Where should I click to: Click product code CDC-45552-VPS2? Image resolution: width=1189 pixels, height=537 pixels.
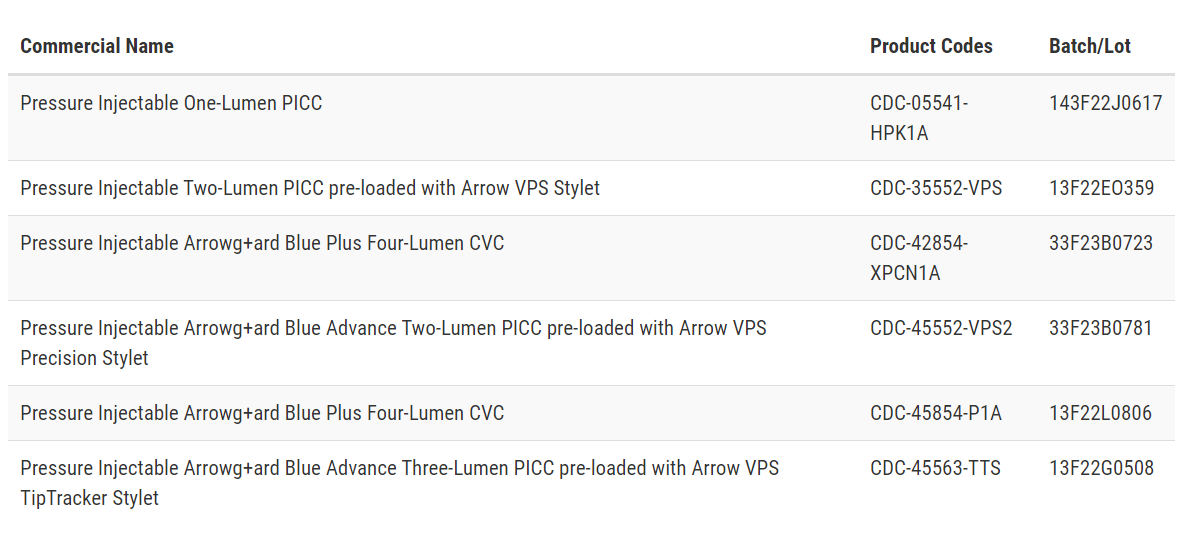941,328
